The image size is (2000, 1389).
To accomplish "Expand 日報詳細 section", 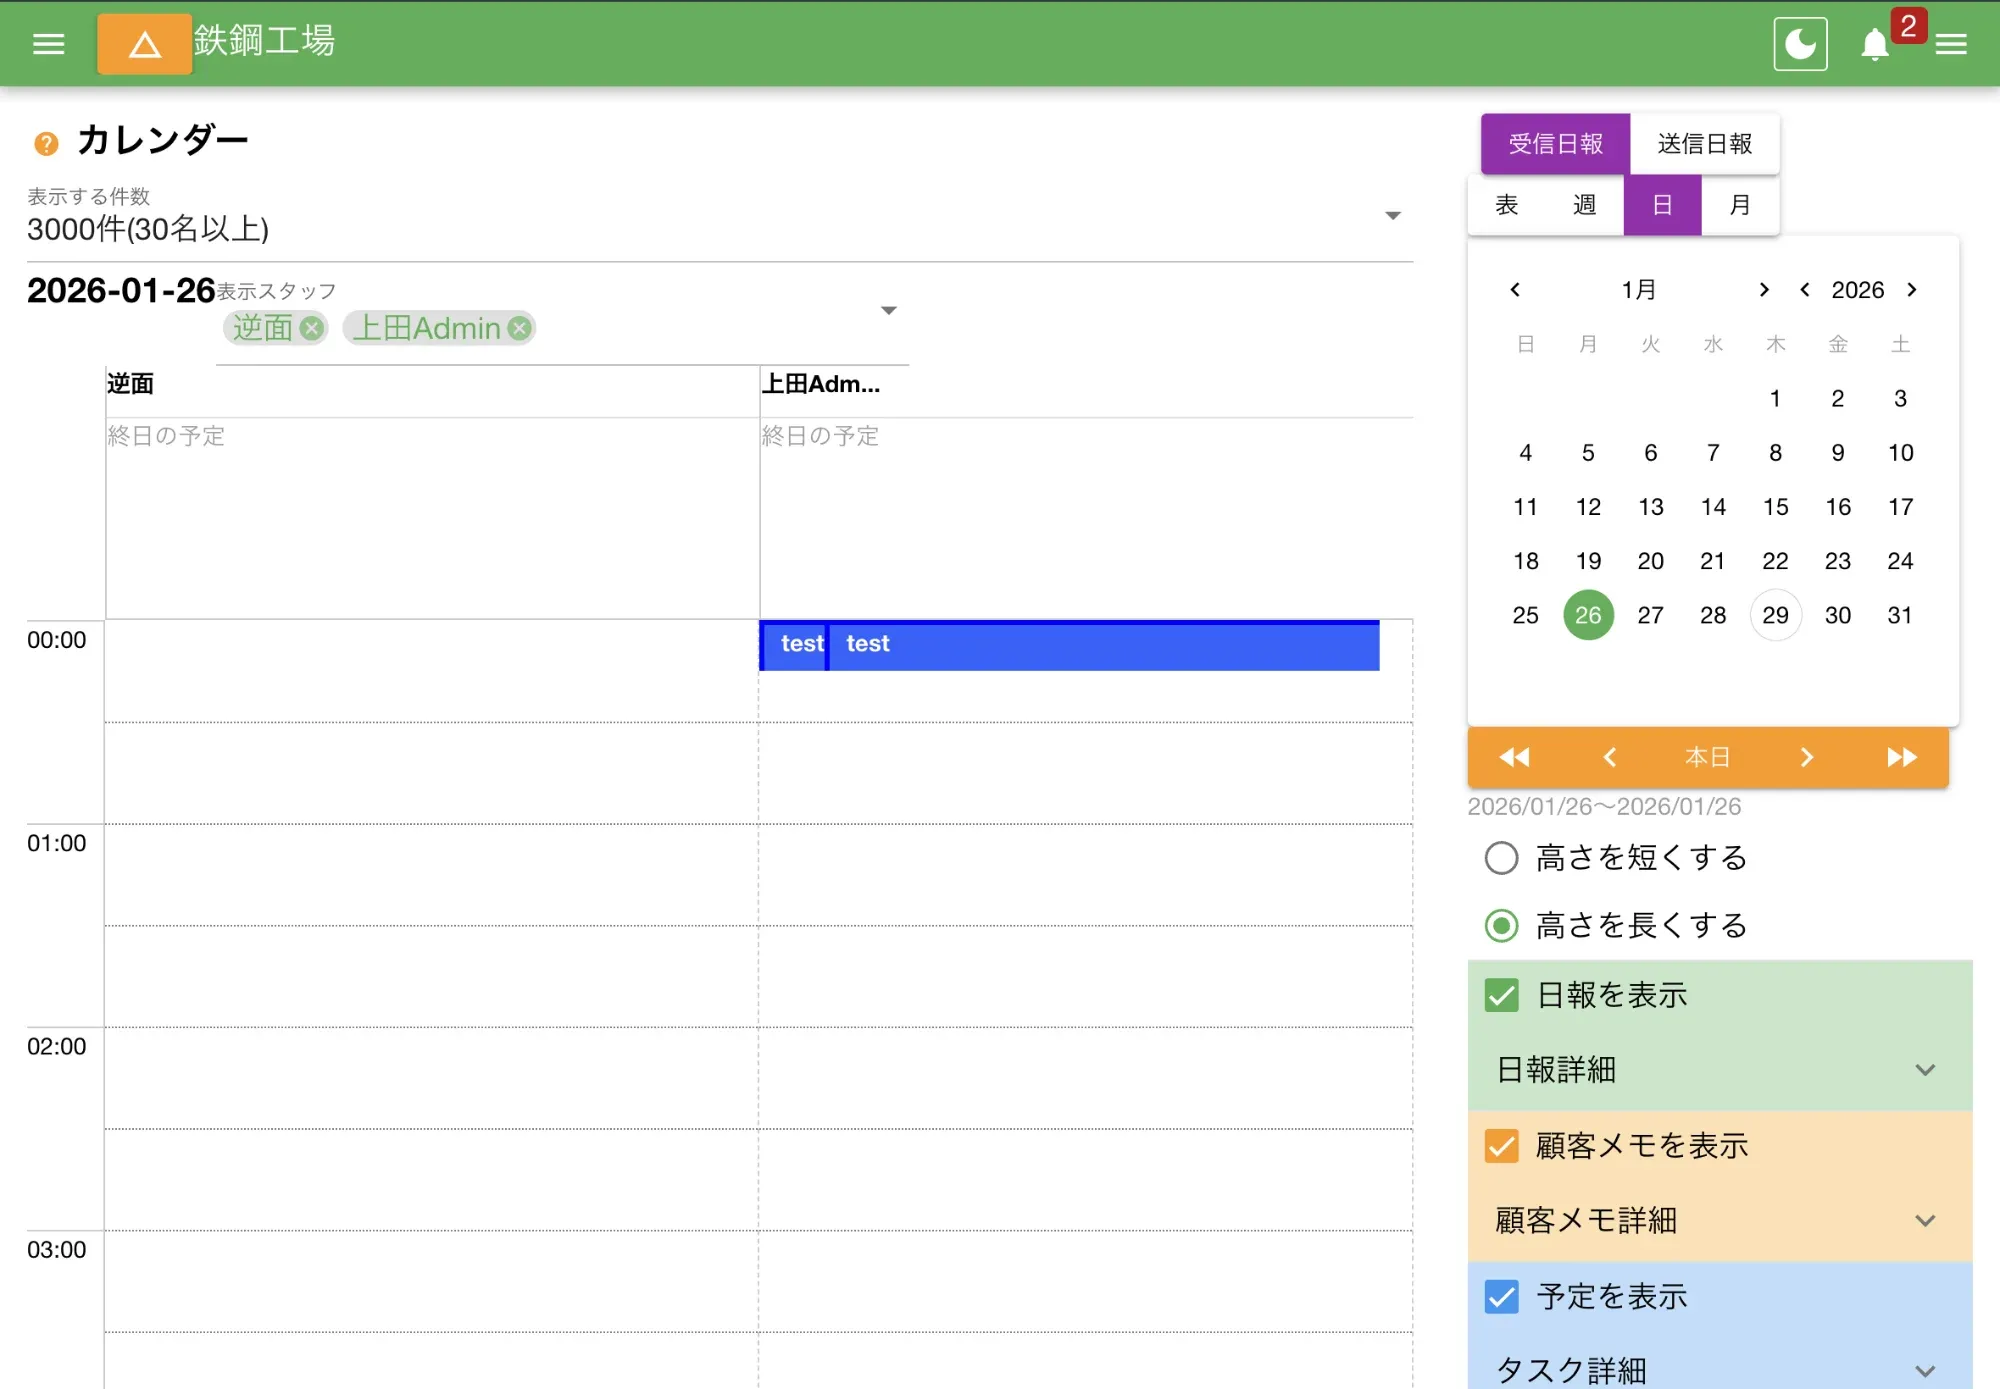I will 1924,1070.
